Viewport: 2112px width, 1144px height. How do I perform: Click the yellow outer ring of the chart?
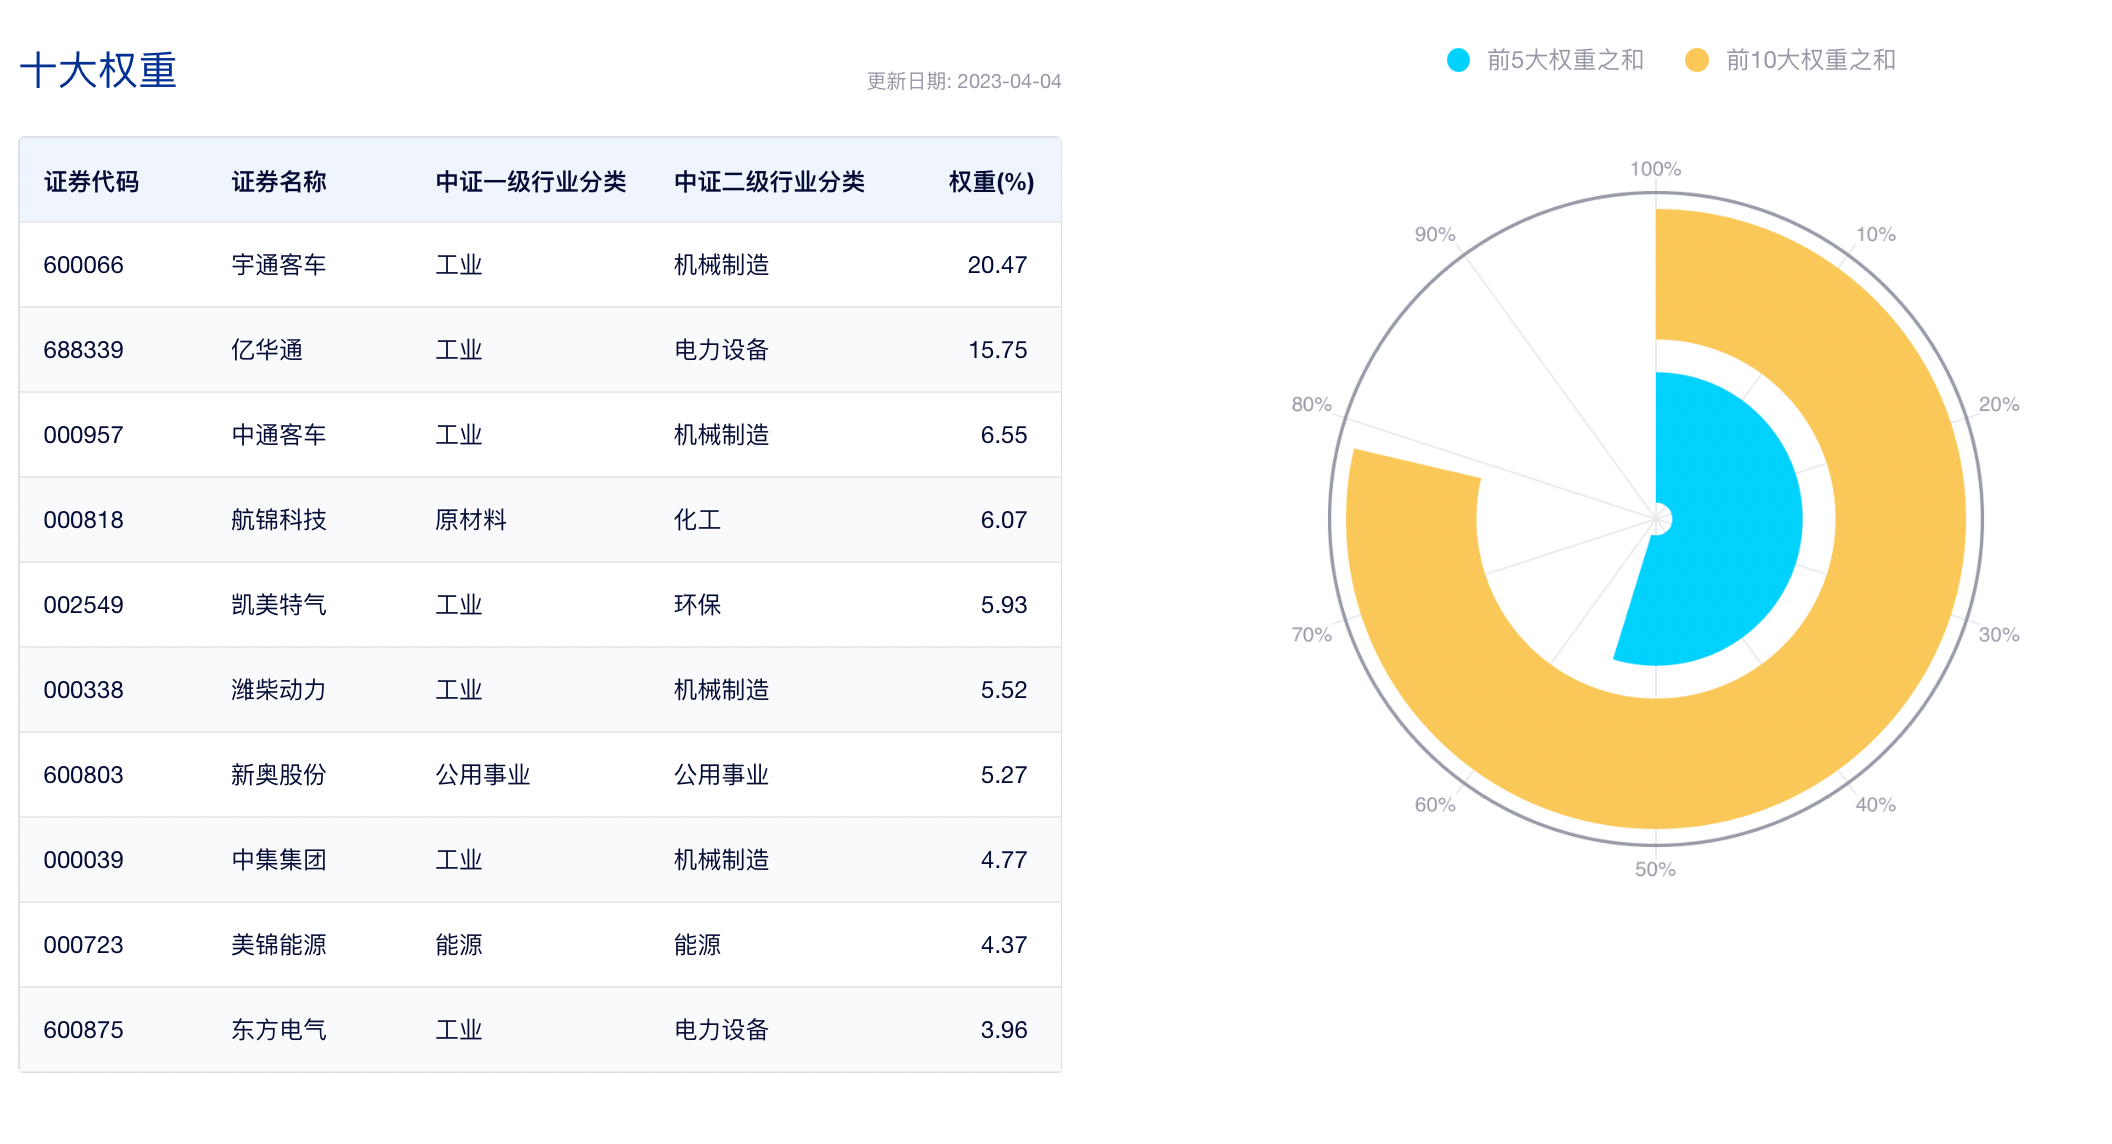pos(1900,520)
